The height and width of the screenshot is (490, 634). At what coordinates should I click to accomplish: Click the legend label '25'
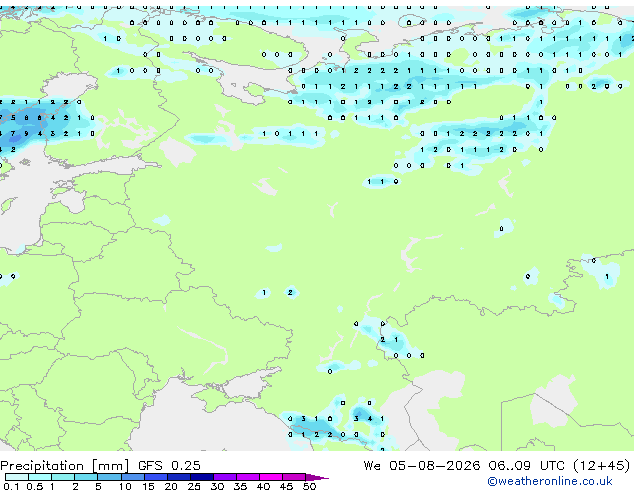(194, 486)
